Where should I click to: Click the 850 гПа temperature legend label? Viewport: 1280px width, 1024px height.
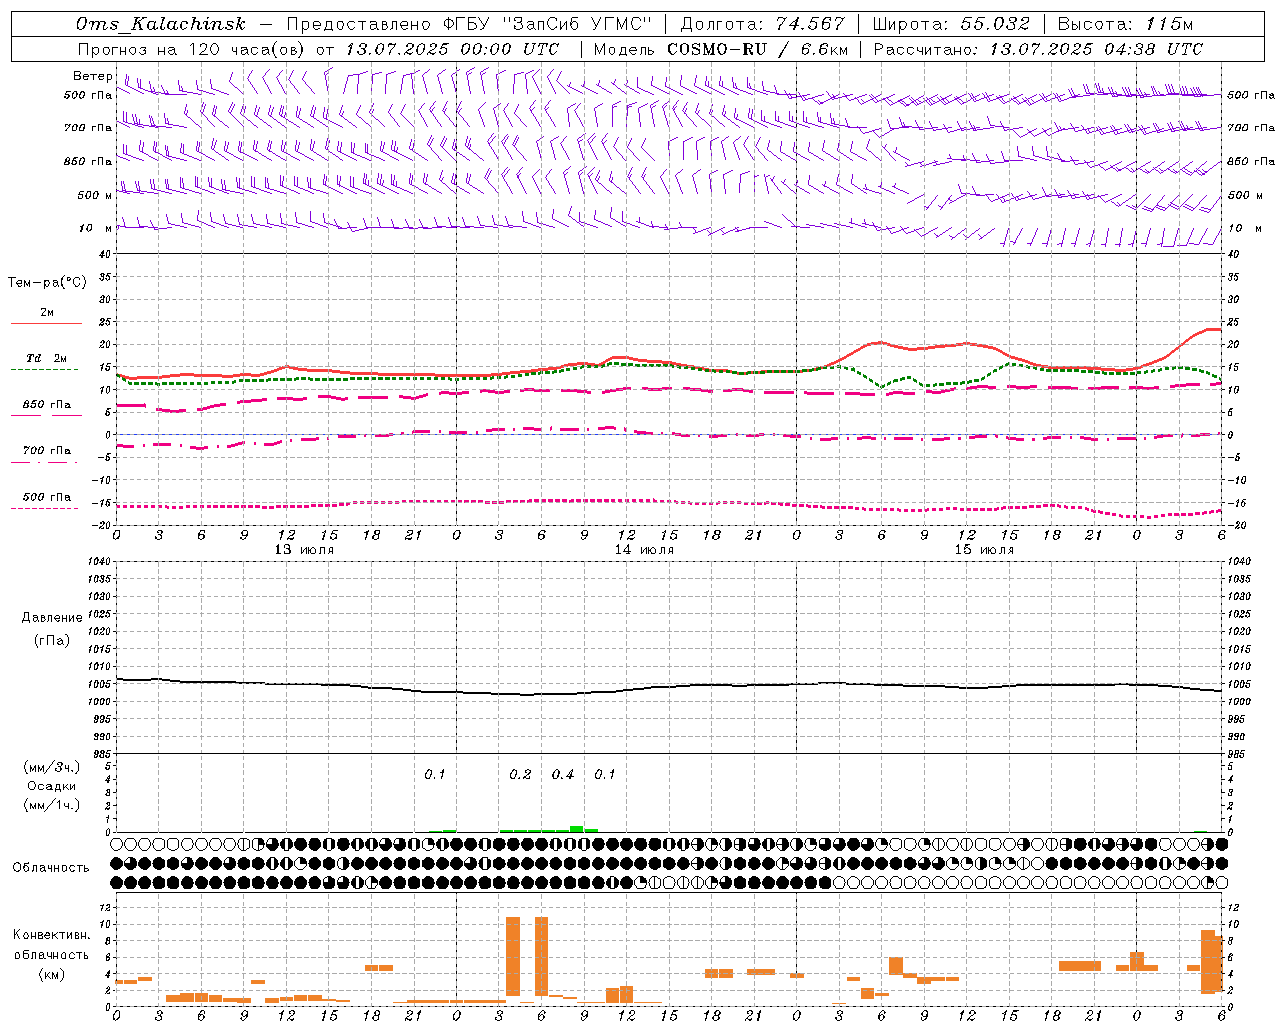[x=47, y=405]
